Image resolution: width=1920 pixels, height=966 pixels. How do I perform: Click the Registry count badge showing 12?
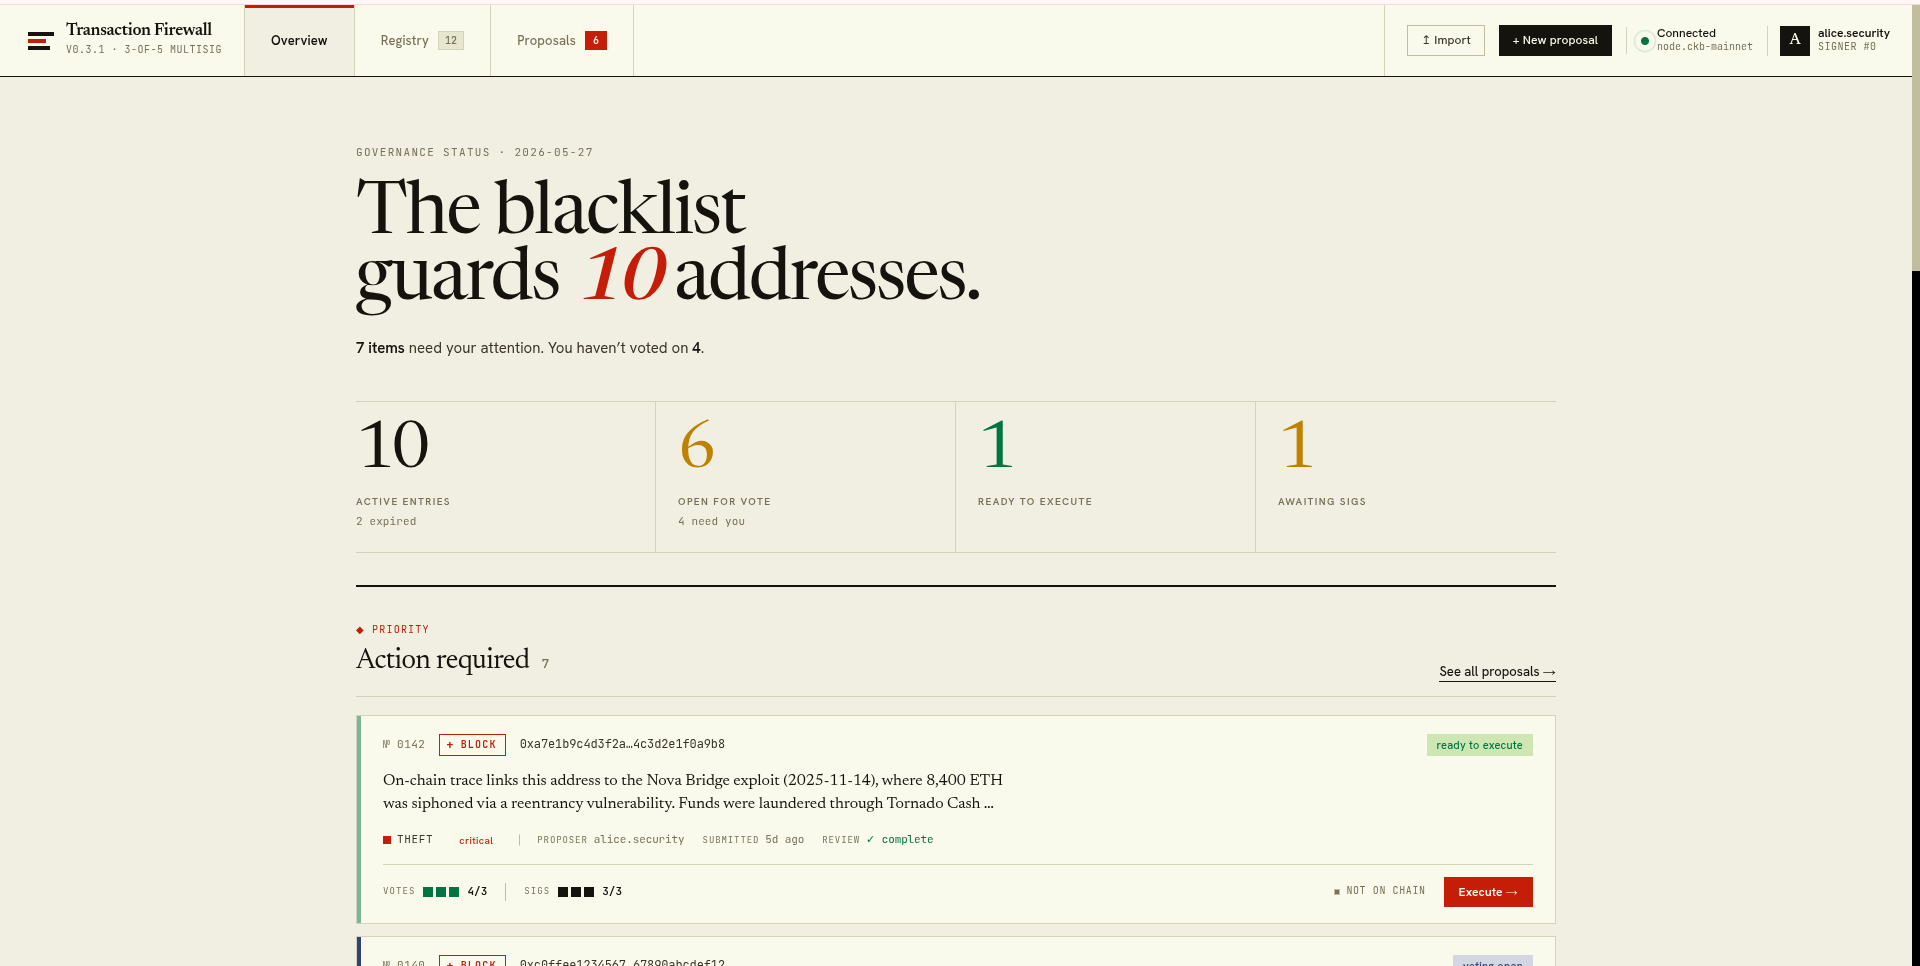pyautogui.click(x=451, y=40)
